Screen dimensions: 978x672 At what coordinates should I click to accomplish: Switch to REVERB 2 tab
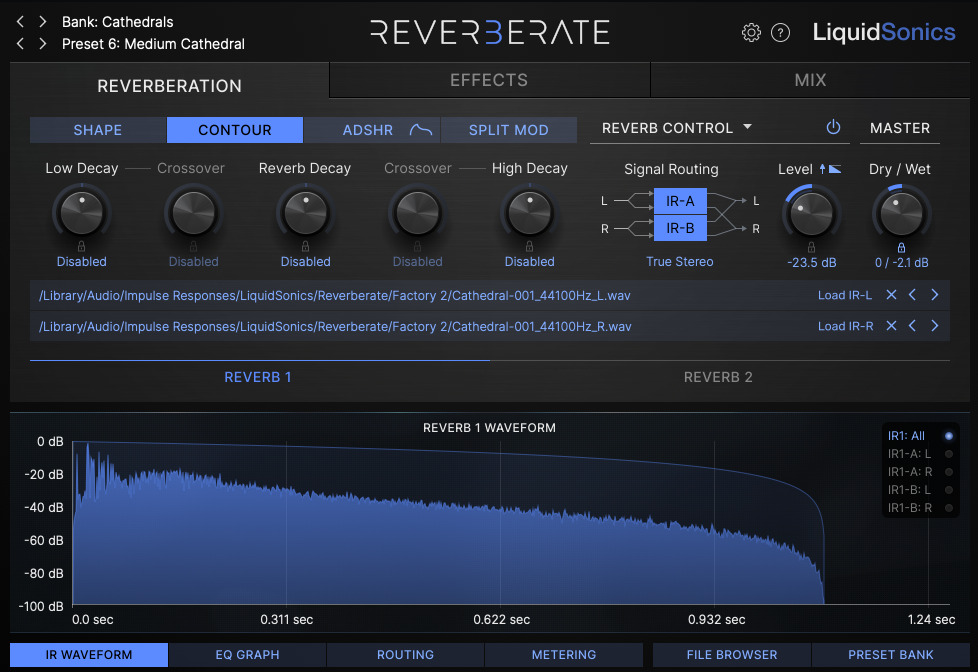coord(718,377)
